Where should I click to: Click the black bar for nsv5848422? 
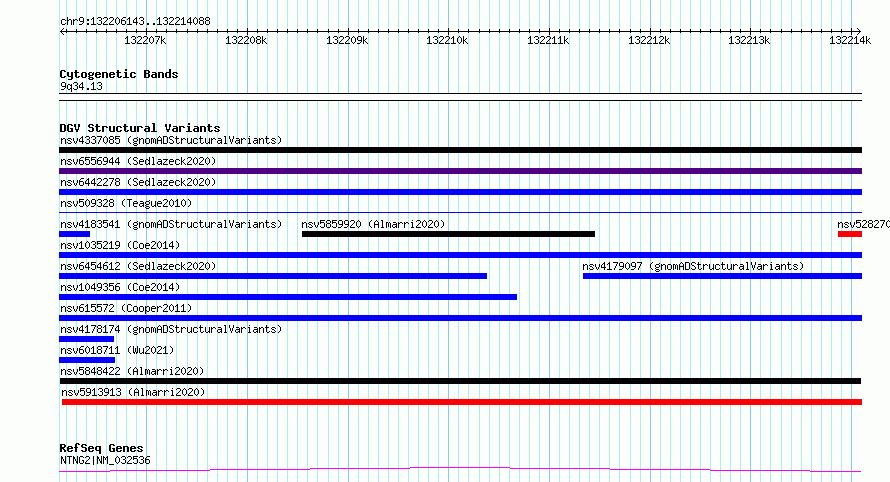[x=460, y=381]
